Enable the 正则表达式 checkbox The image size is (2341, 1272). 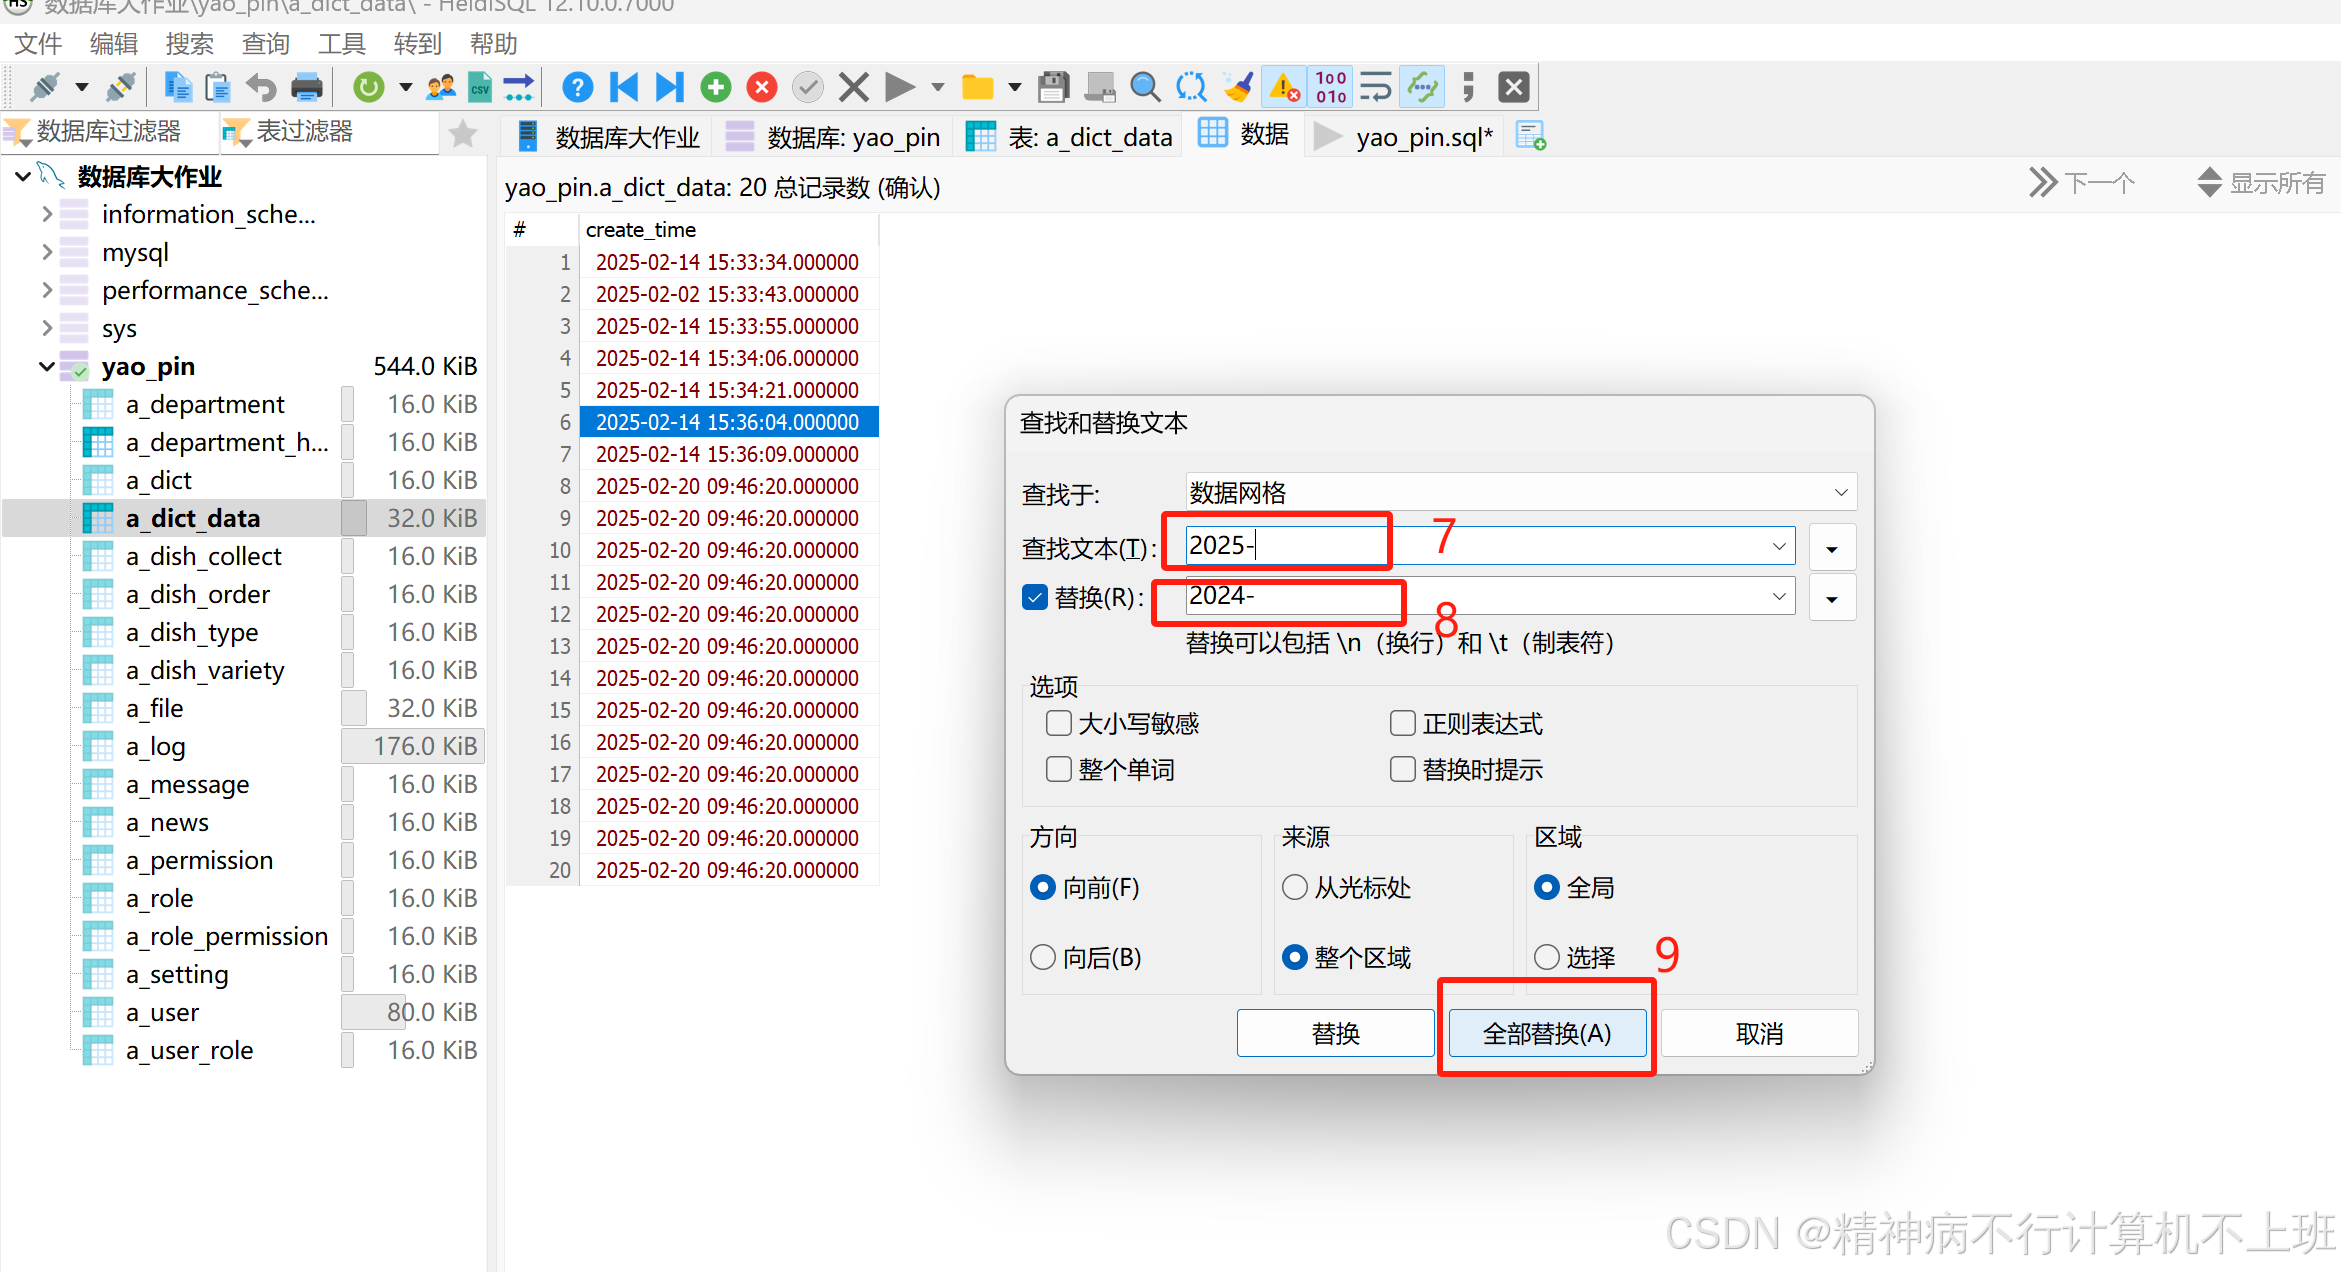1403,723
